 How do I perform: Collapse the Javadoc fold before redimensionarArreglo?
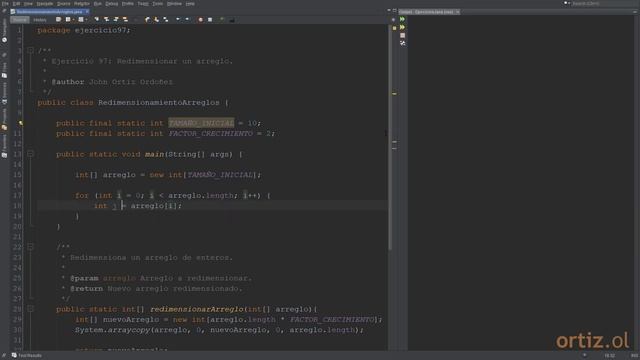click(x=31, y=247)
